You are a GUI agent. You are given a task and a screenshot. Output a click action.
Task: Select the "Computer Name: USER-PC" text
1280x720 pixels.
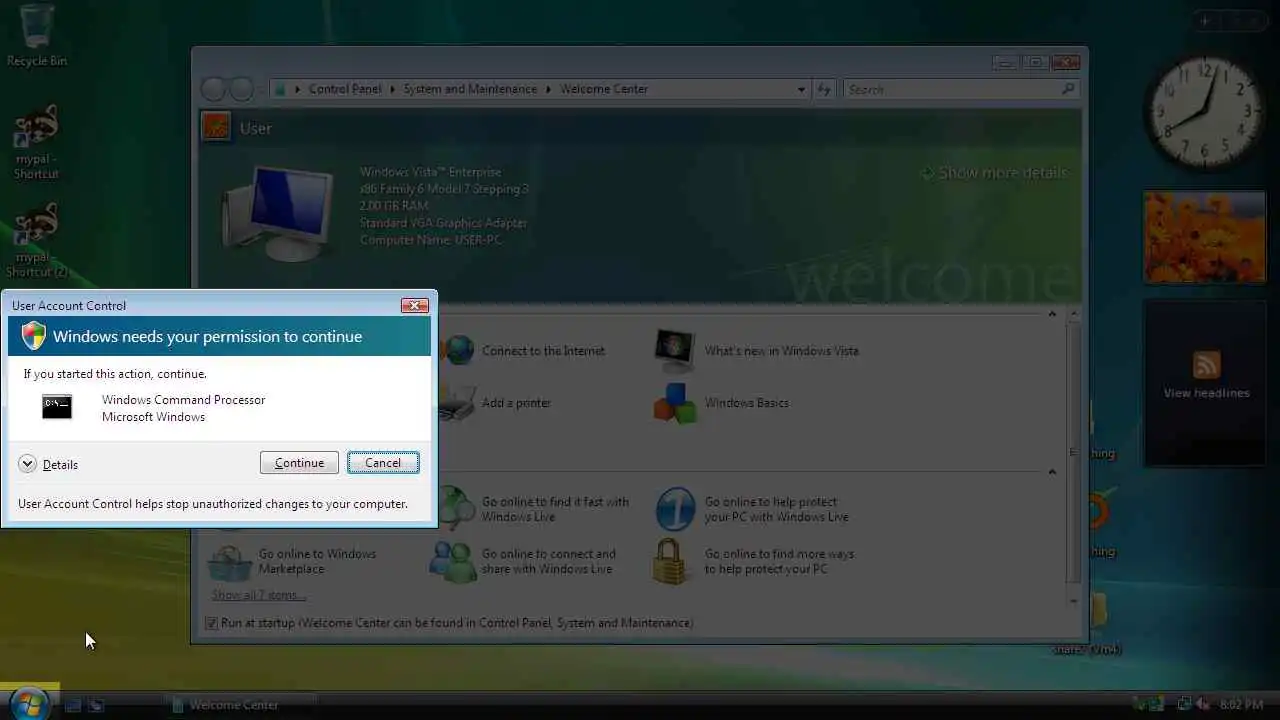(x=431, y=240)
